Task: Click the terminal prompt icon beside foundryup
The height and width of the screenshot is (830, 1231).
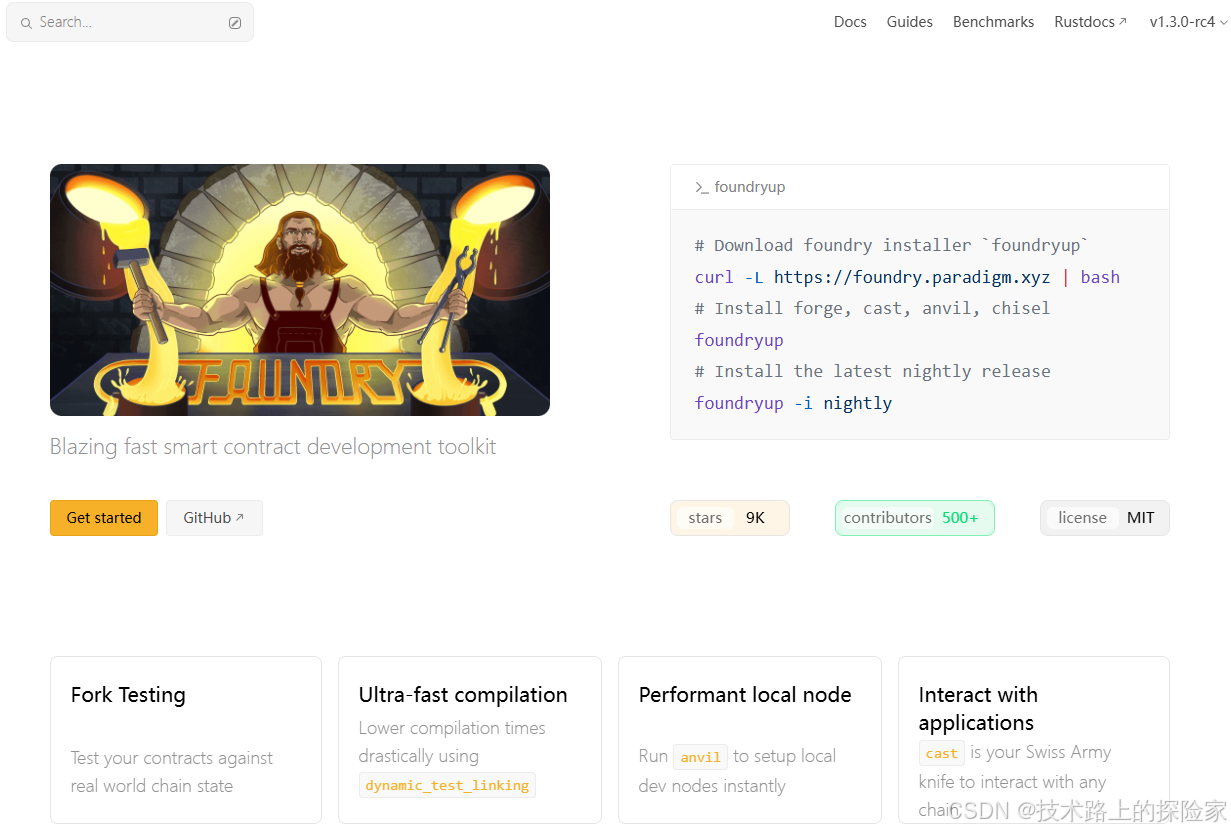Action: click(x=702, y=187)
